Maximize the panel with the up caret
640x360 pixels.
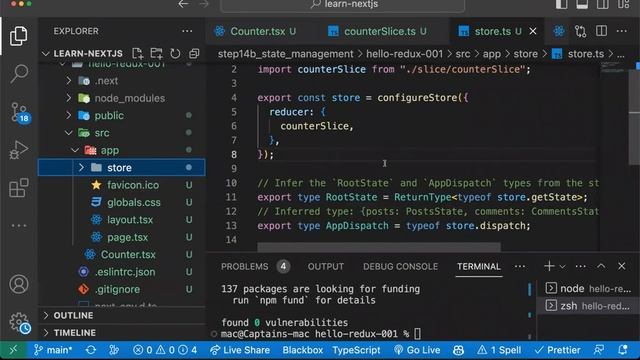pyautogui.click(x=601, y=266)
